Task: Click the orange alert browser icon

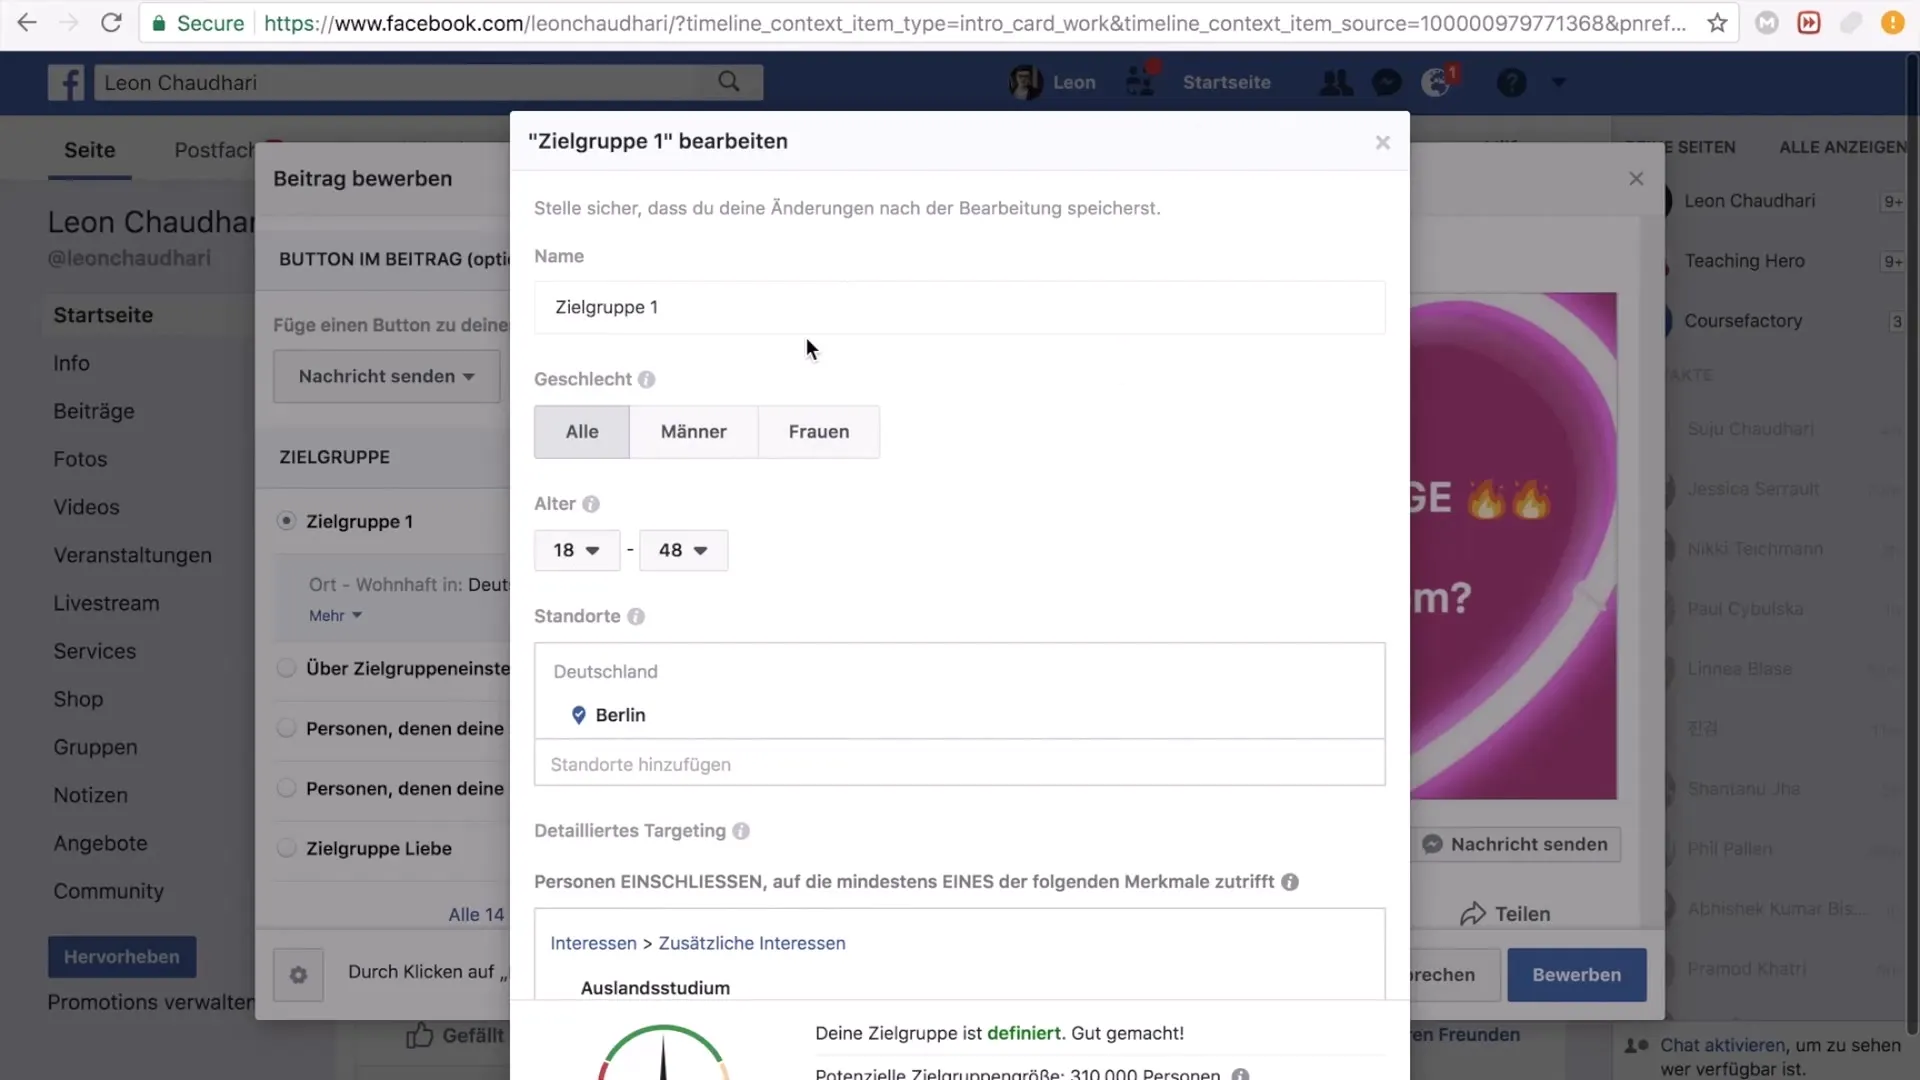Action: point(1892,22)
